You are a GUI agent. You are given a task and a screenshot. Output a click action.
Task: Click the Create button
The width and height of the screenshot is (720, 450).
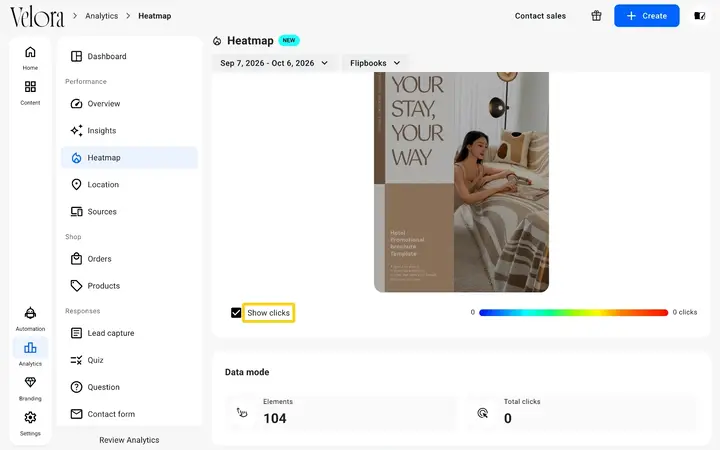pos(647,16)
